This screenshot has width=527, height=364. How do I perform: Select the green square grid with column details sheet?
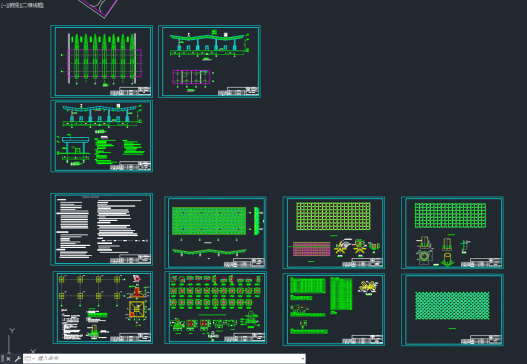(x=452, y=233)
